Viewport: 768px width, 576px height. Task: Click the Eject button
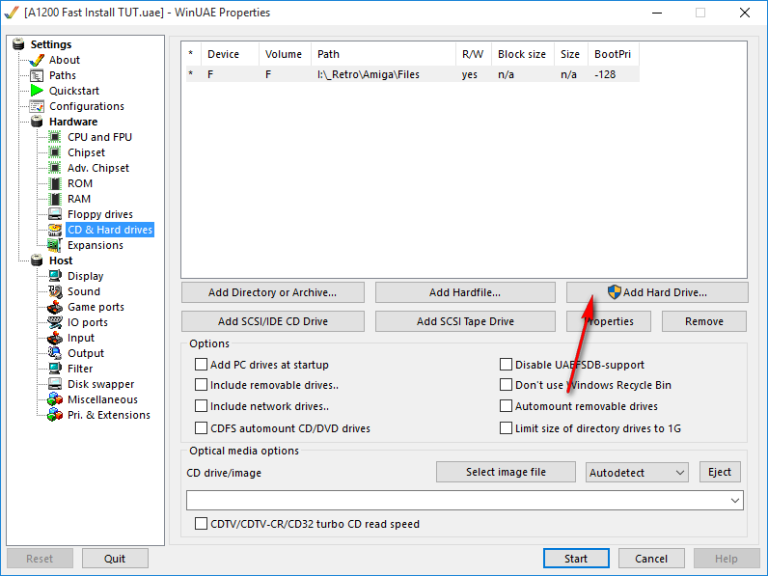(720, 472)
